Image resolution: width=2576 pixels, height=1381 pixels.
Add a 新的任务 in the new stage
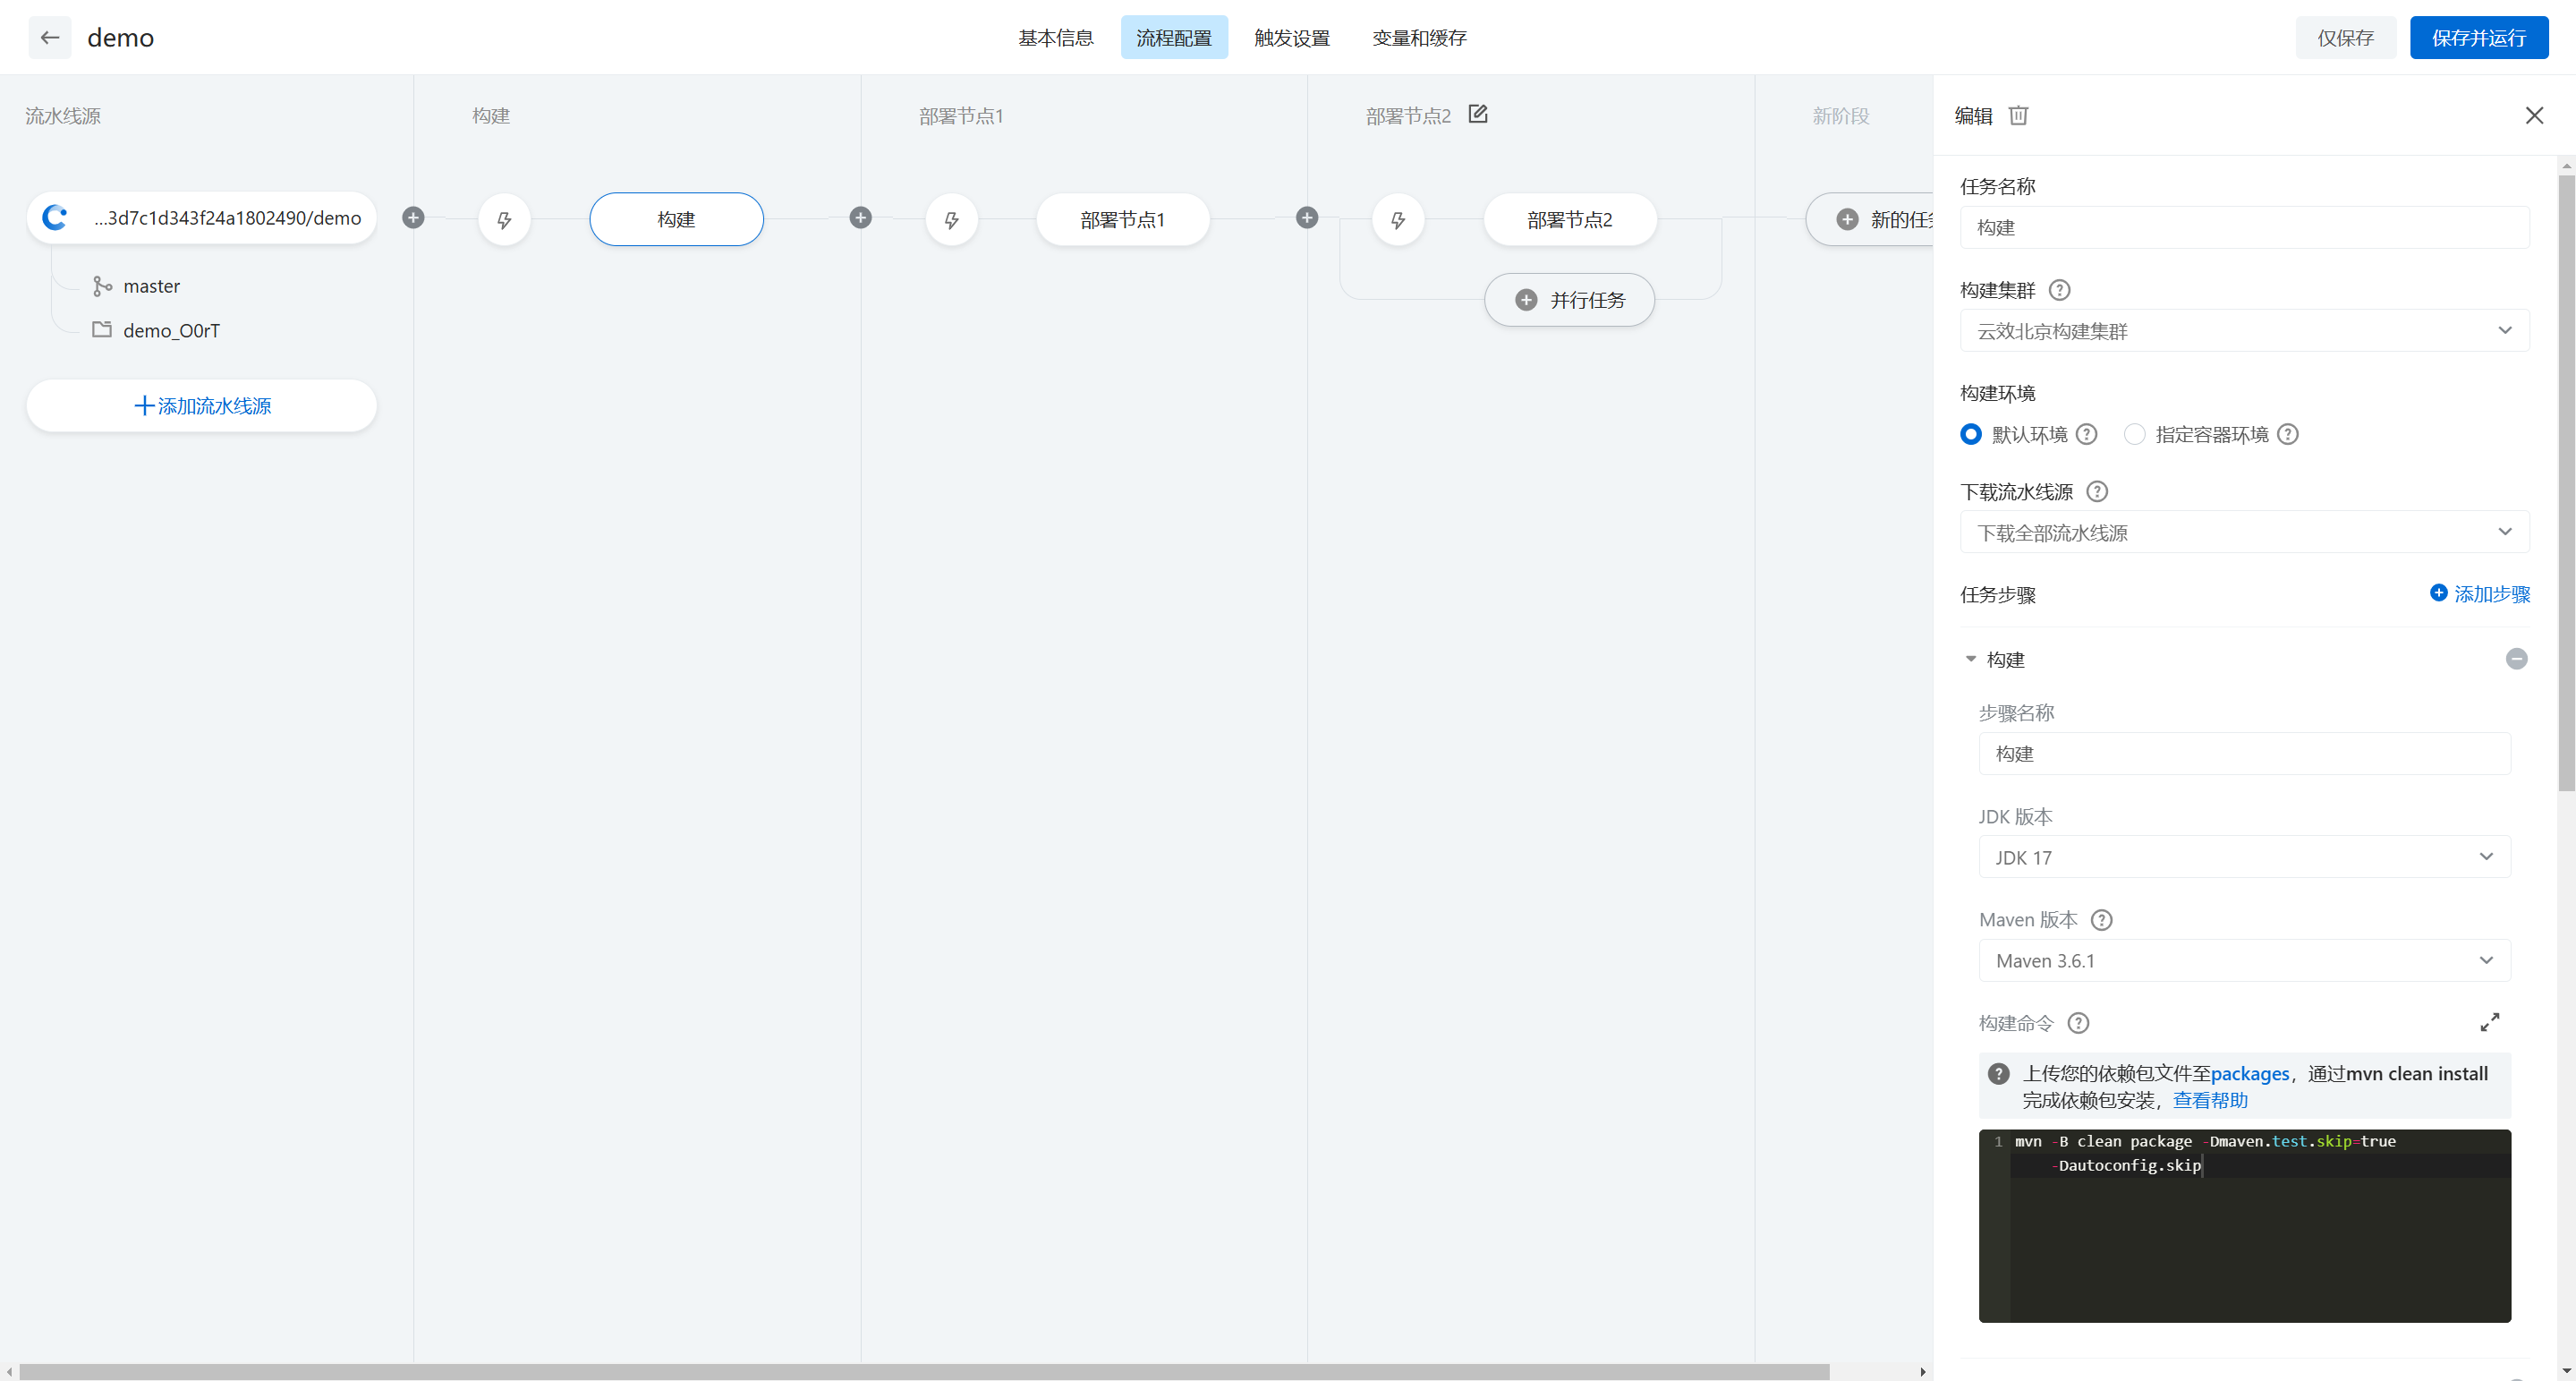pos(1869,219)
